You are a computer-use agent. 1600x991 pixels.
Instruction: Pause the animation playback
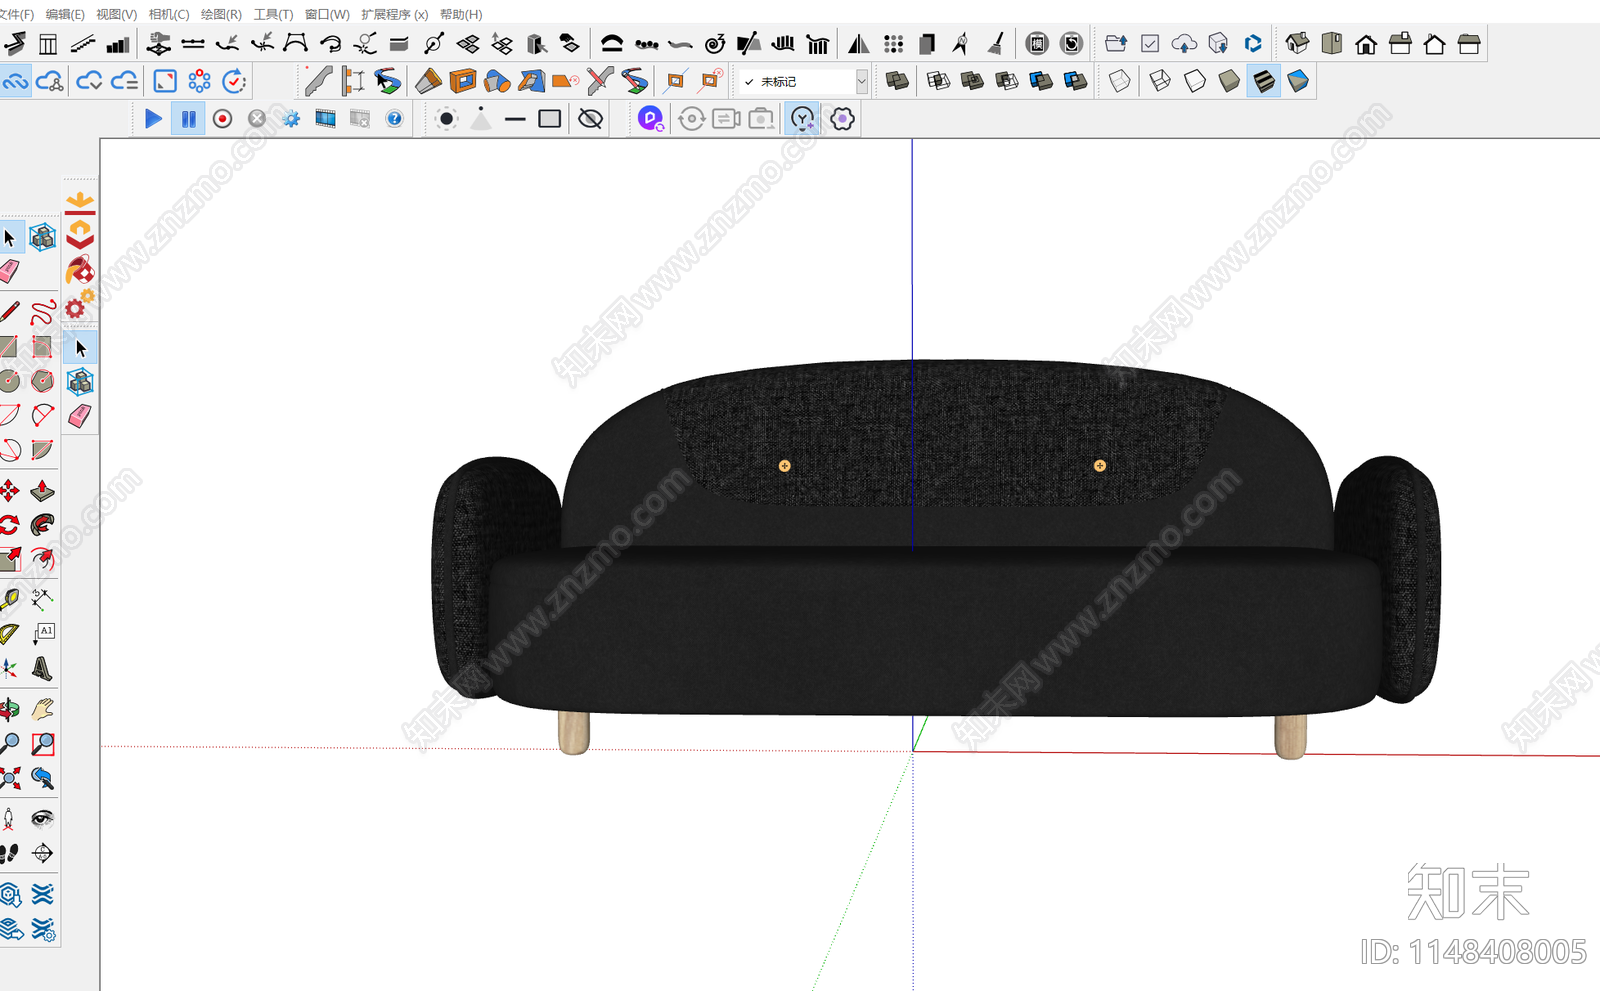pos(188,119)
